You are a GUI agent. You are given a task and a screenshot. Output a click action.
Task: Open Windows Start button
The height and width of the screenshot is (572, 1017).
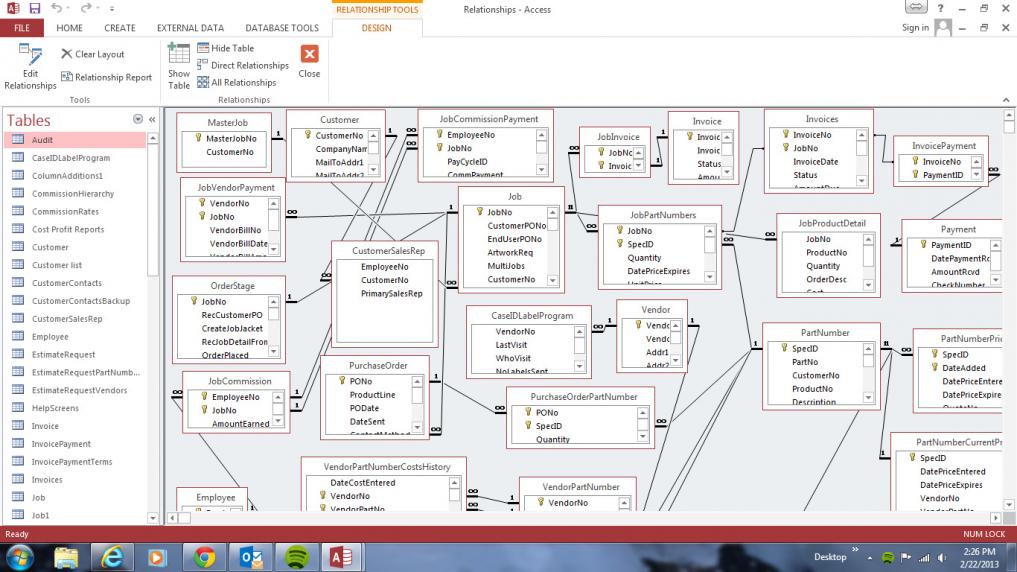point(20,558)
